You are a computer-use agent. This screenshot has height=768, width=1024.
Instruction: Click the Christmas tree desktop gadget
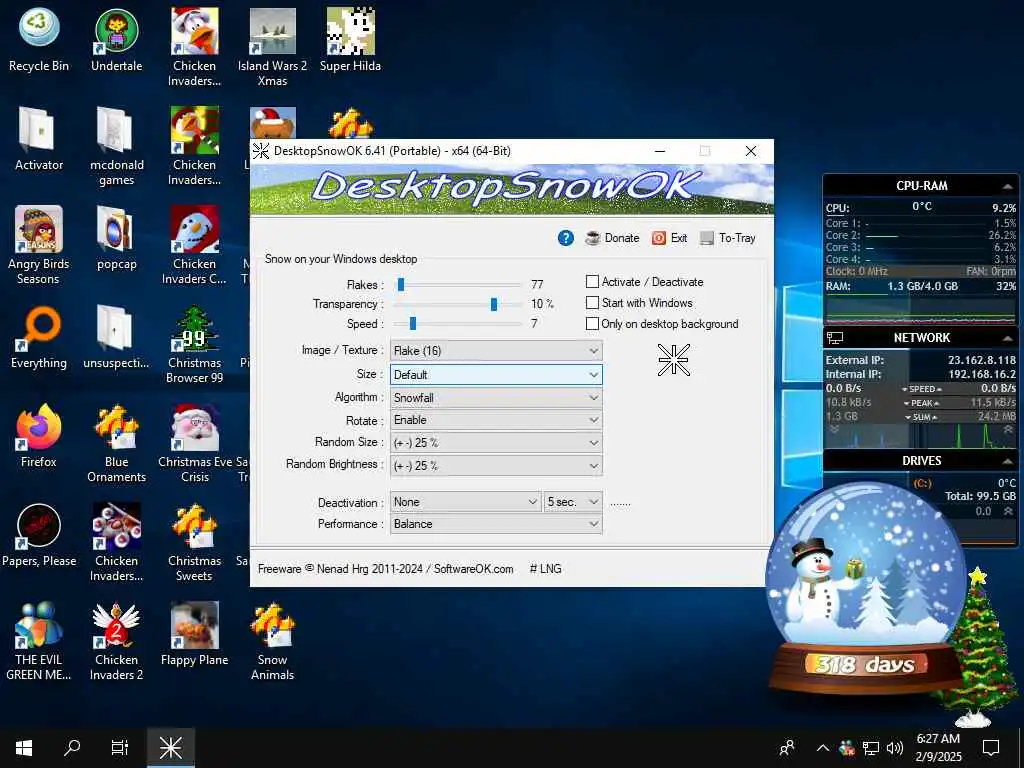point(976,647)
